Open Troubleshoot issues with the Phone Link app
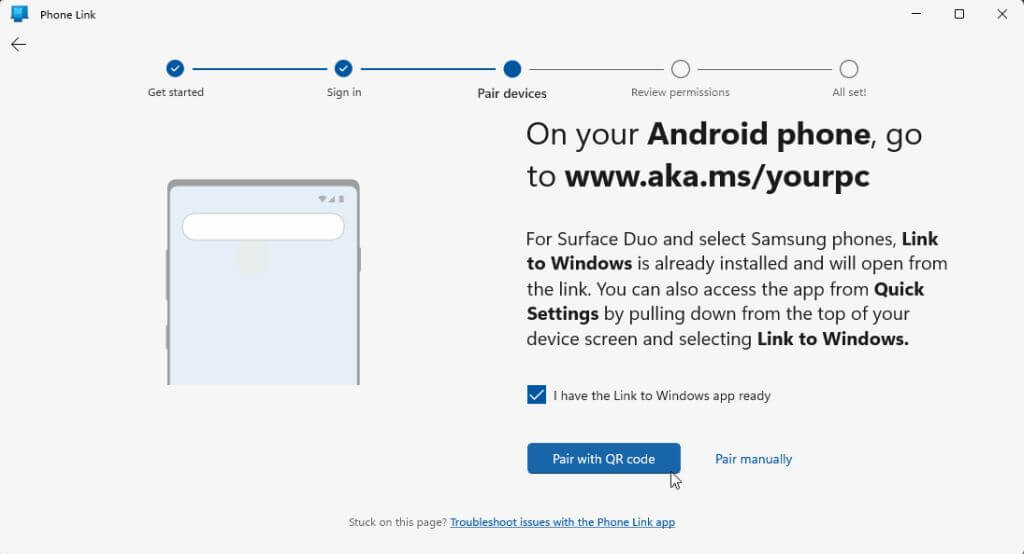The image size is (1024, 554). tap(562, 522)
